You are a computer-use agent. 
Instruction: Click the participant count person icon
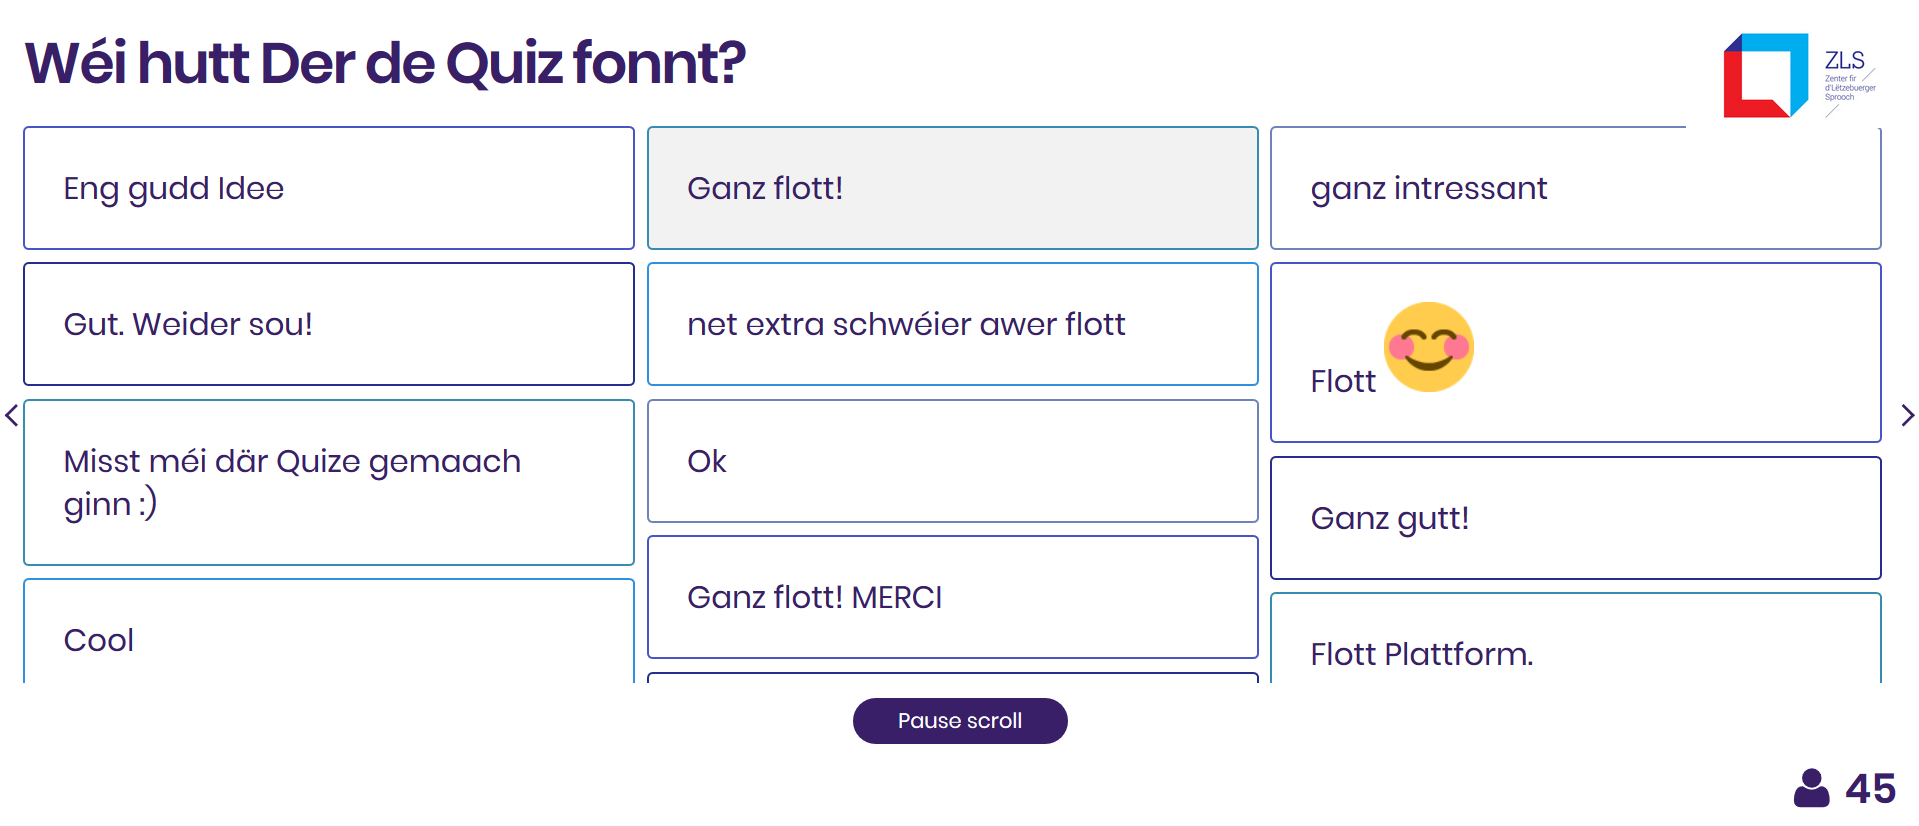pos(1811,788)
